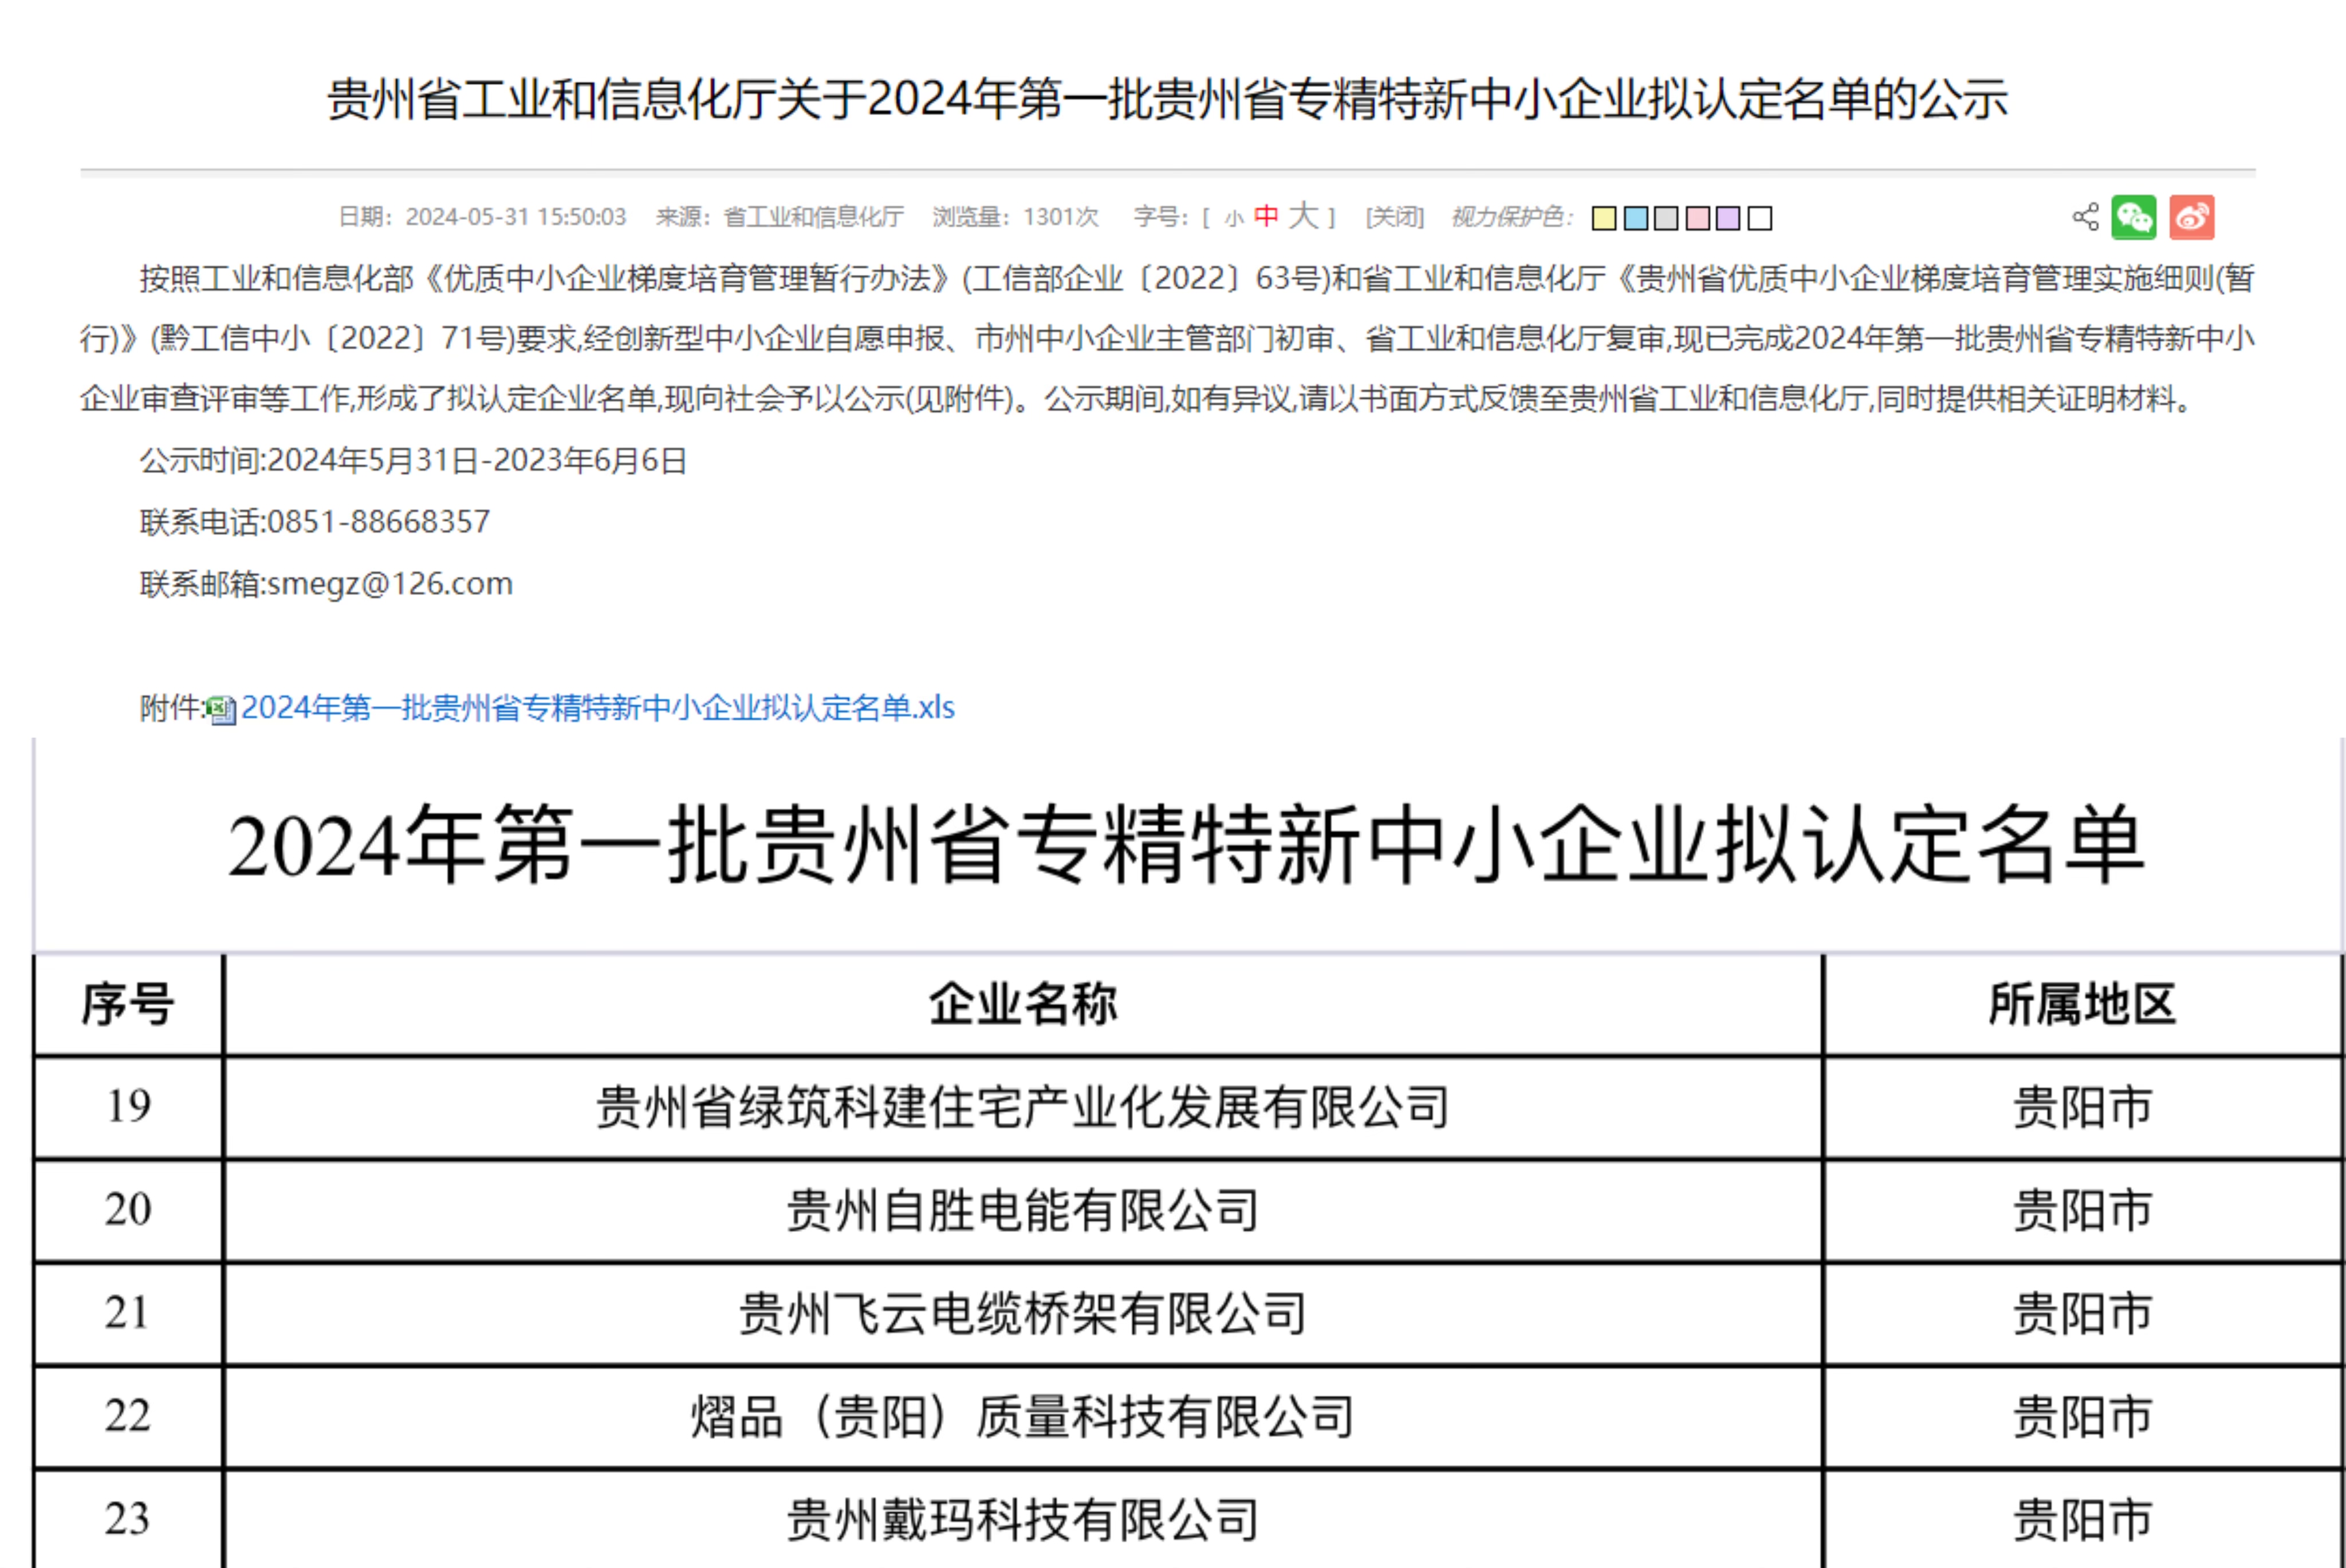Click the date text 2024-05-31 15:50:03
2346x1568 pixels.
pyautogui.click(x=516, y=217)
